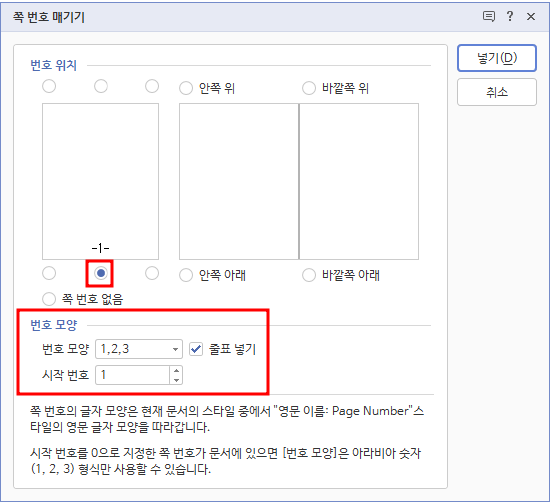Select top-center page number position radio
This screenshot has height=503, width=550.
[x=101, y=86]
